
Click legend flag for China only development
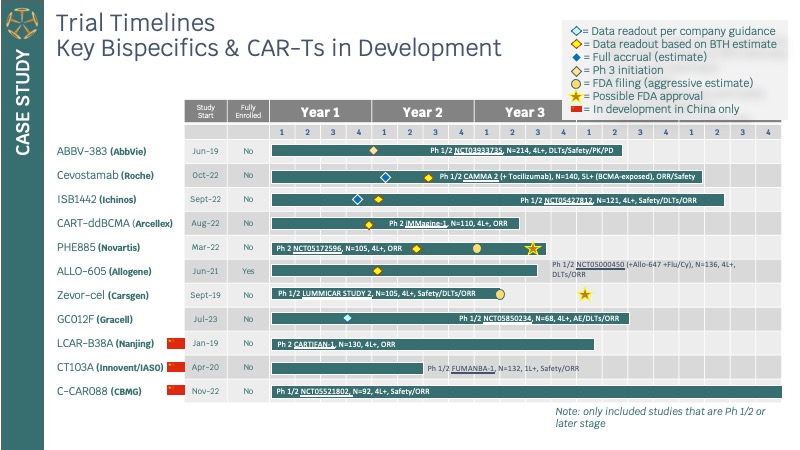577,109
